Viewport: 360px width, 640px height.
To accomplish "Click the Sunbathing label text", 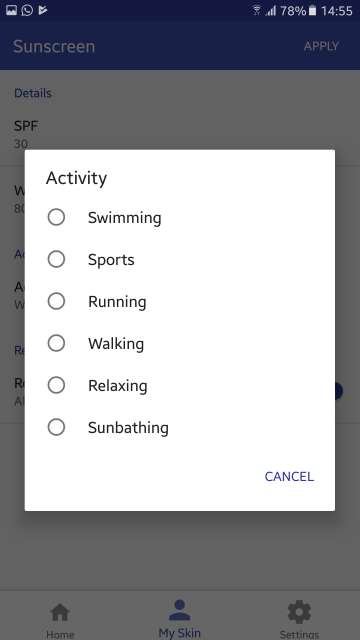I will click(128, 428).
